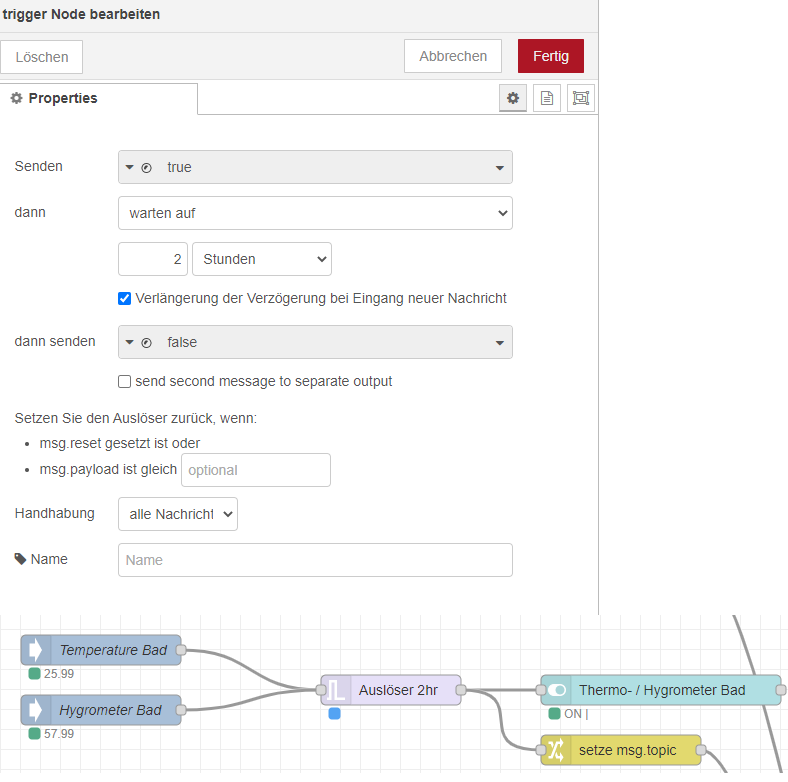Click the Abbrechen button
The width and height of the screenshot is (788, 782).
[453, 56]
